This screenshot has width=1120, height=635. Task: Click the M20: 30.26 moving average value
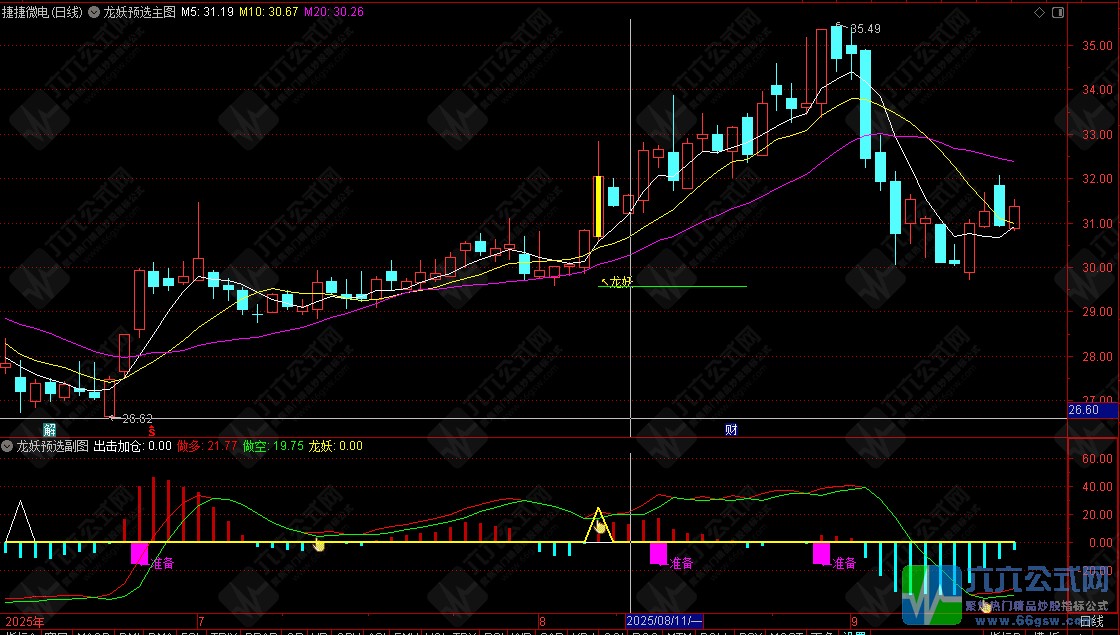click(x=334, y=12)
